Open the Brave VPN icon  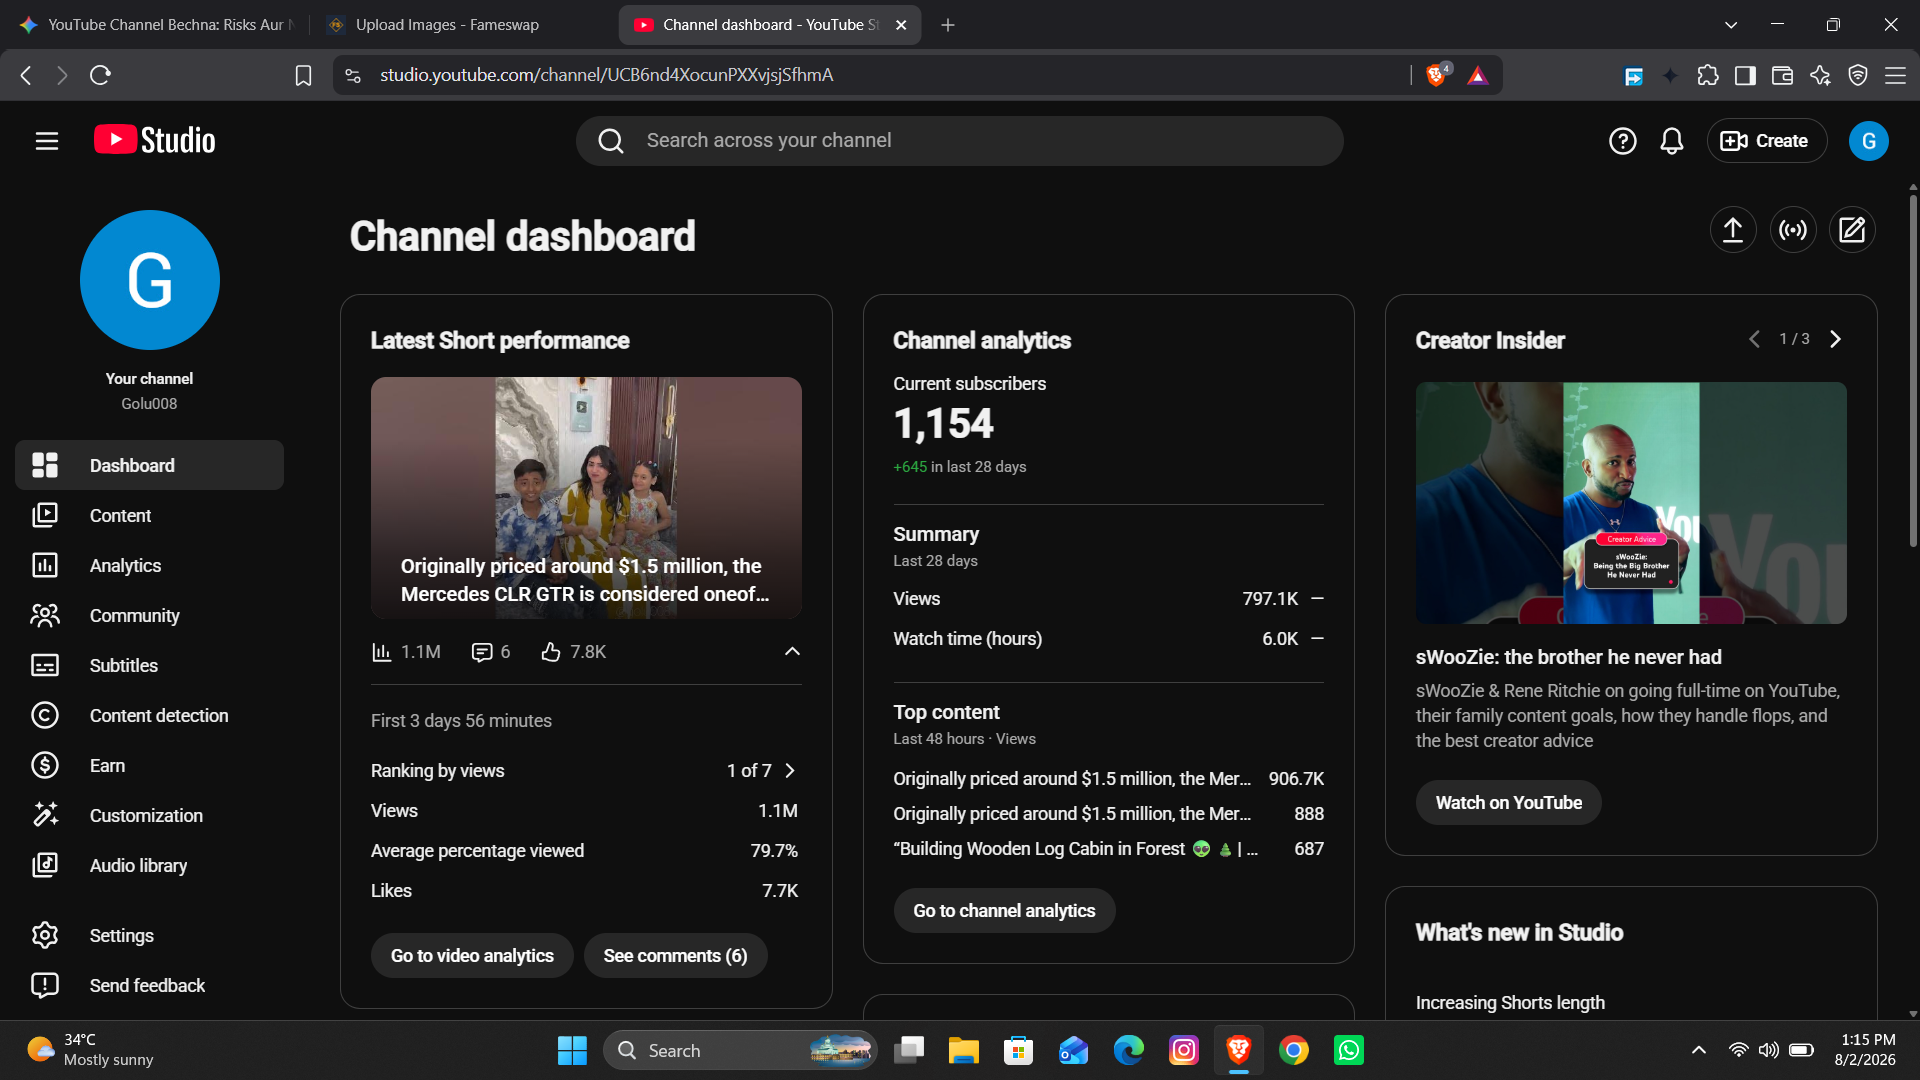[x=1858, y=75]
